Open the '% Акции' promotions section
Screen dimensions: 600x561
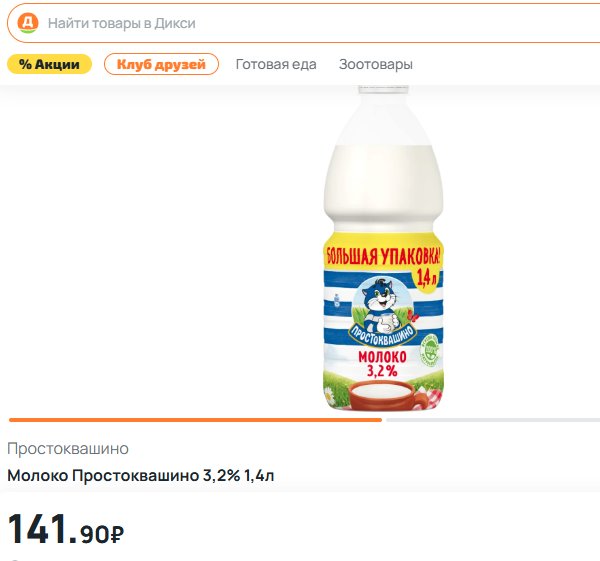(x=49, y=64)
